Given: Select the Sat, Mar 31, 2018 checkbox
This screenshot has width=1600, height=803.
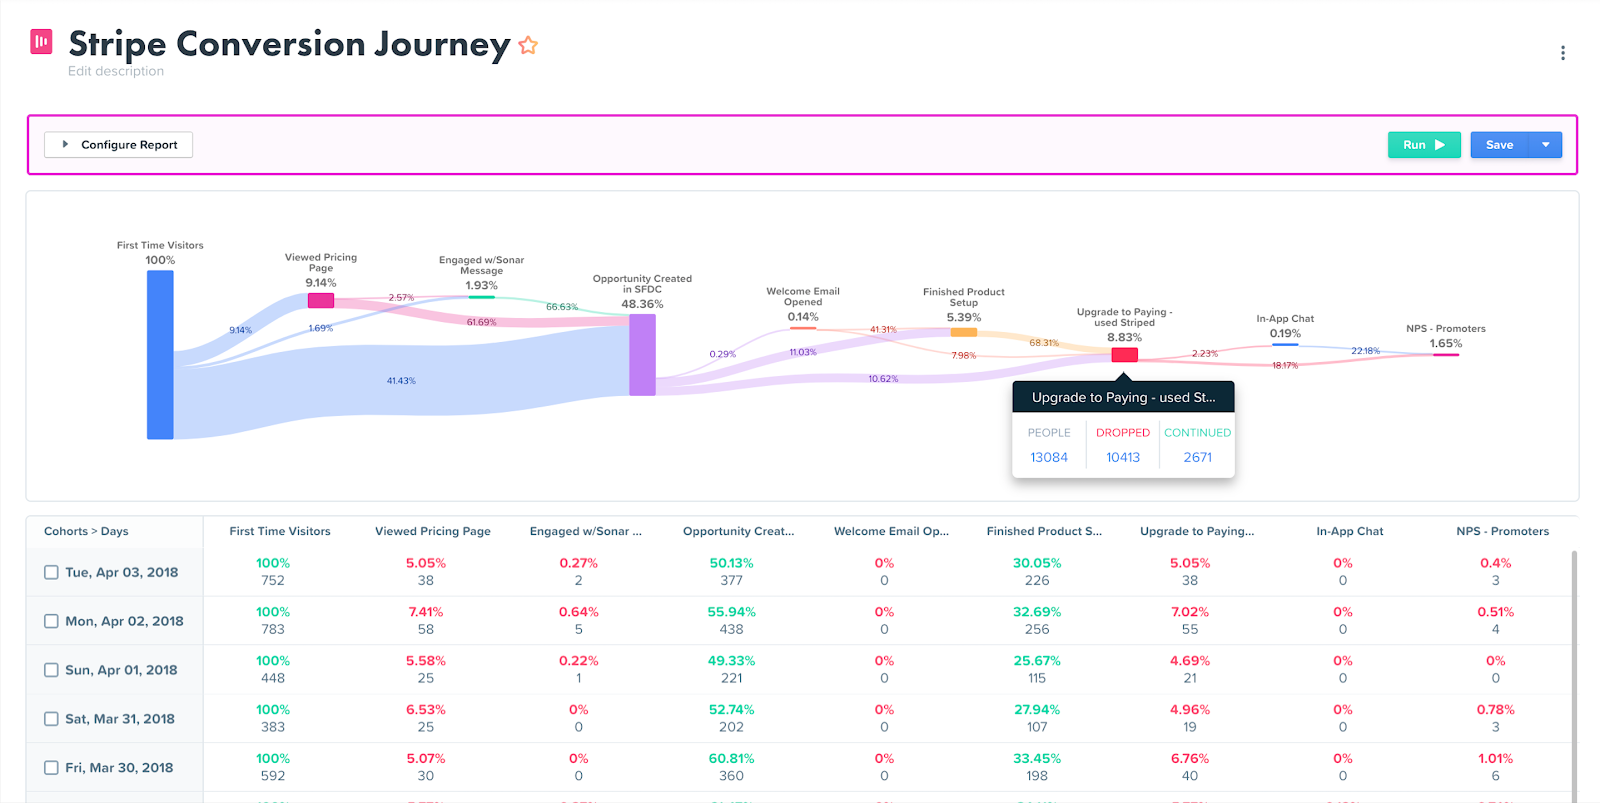Looking at the screenshot, I should (x=51, y=719).
